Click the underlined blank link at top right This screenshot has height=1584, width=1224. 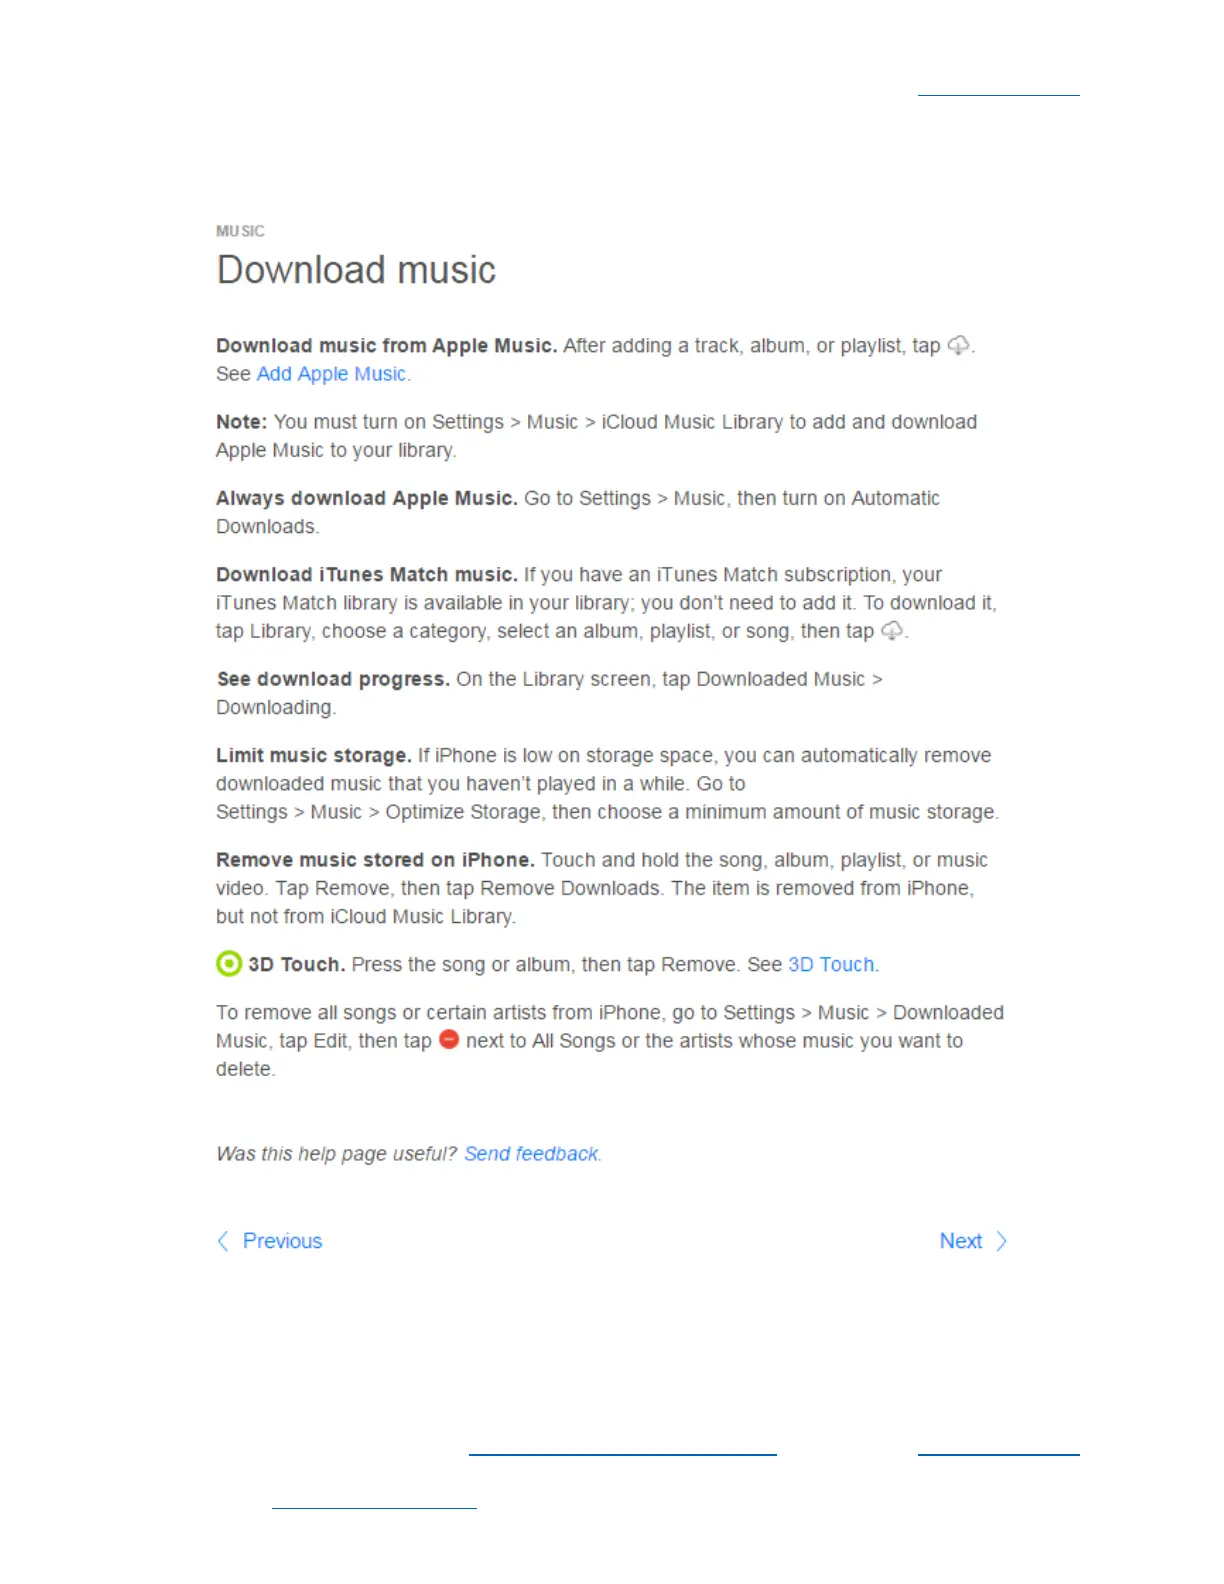pyautogui.click(x=999, y=93)
